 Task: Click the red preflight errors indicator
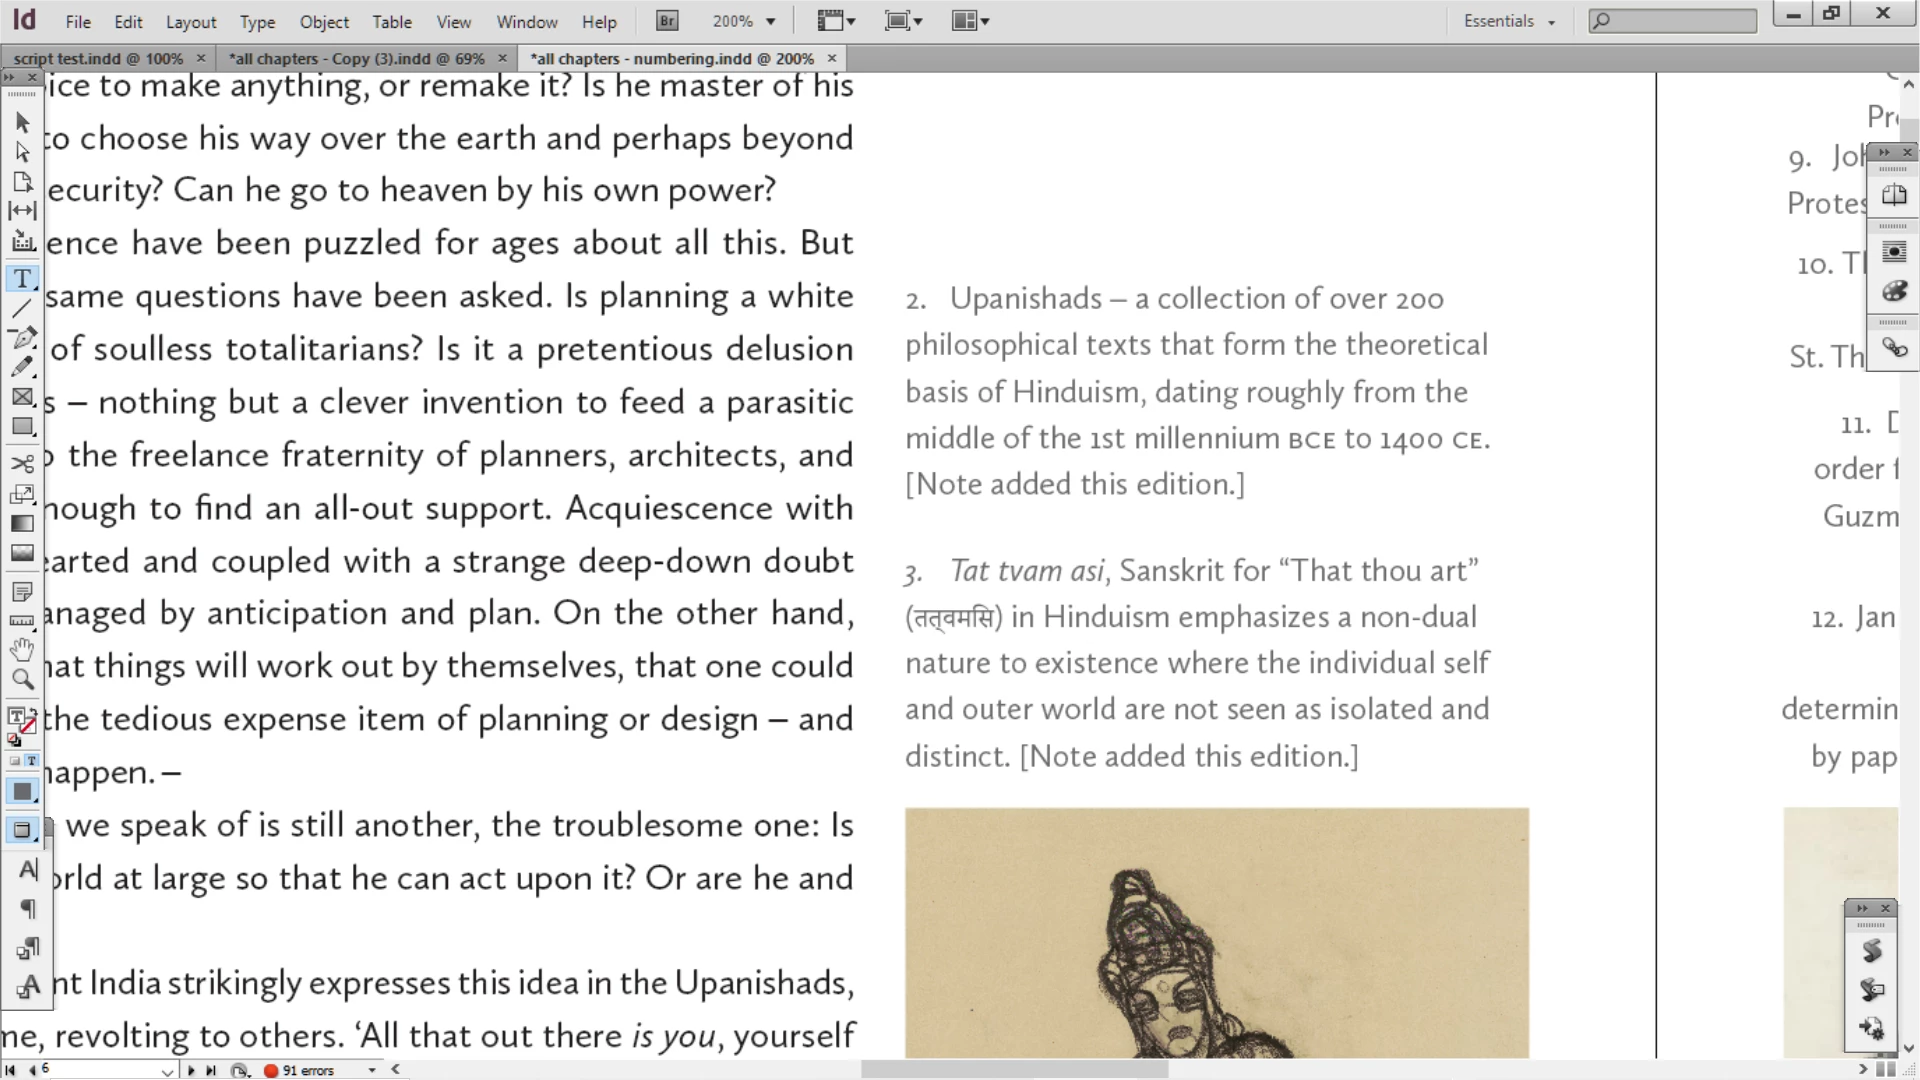[x=271, y=1070]
